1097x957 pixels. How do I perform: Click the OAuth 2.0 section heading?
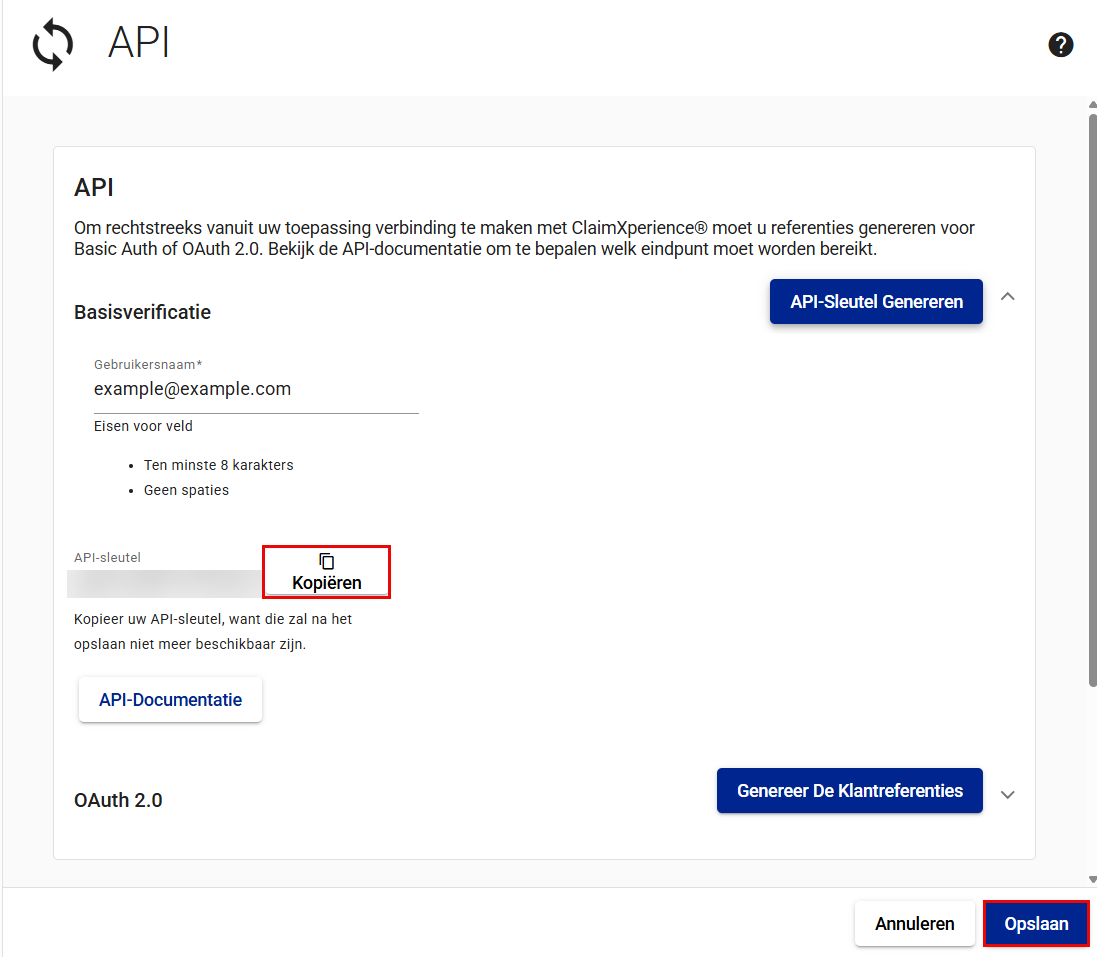click(118, 800)
